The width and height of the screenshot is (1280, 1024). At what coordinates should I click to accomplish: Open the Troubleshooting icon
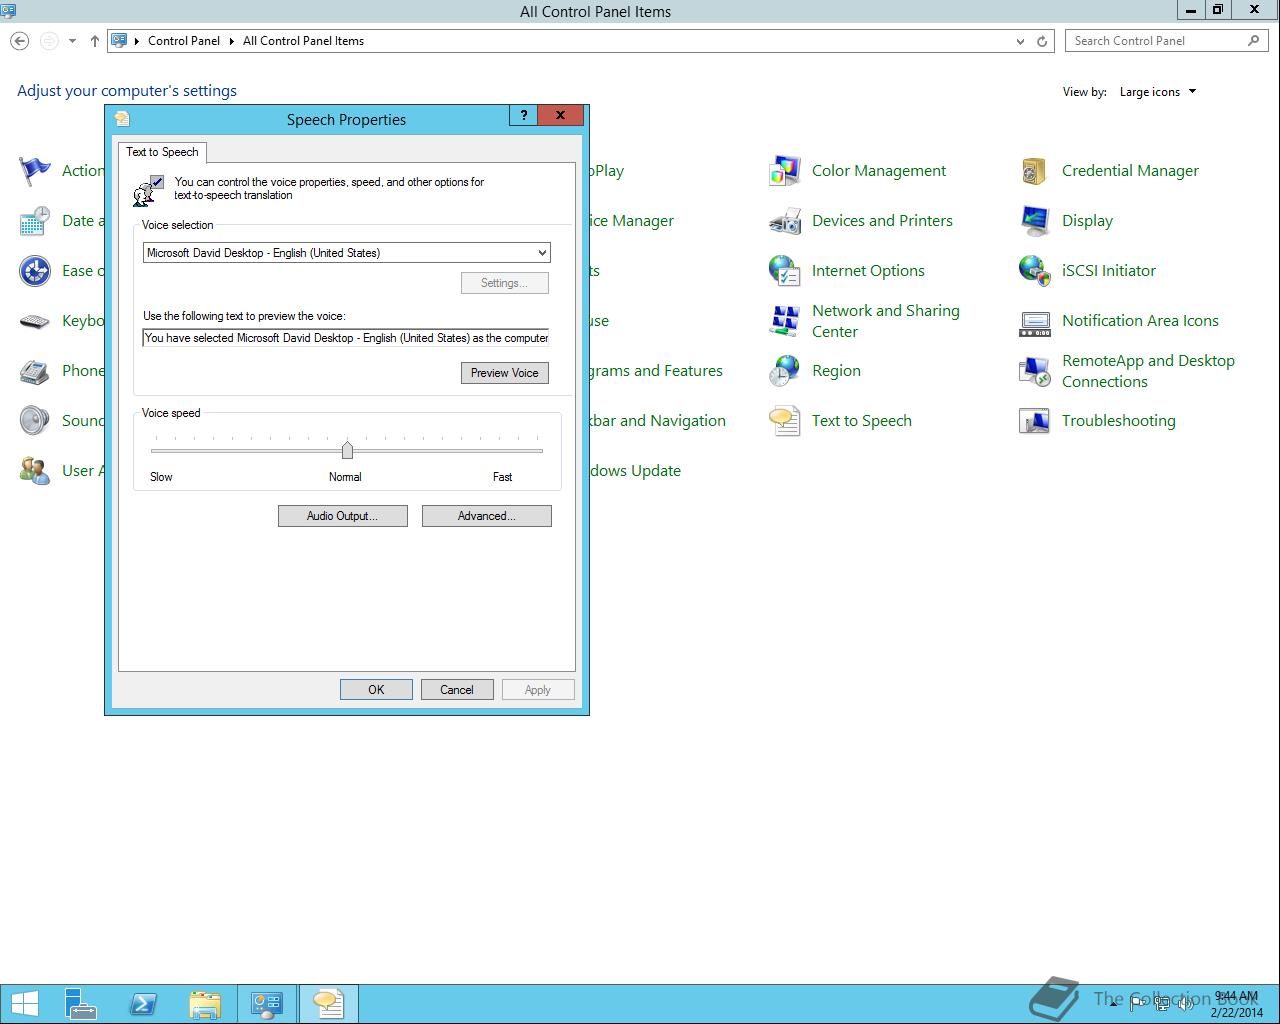pos(1035,421)
